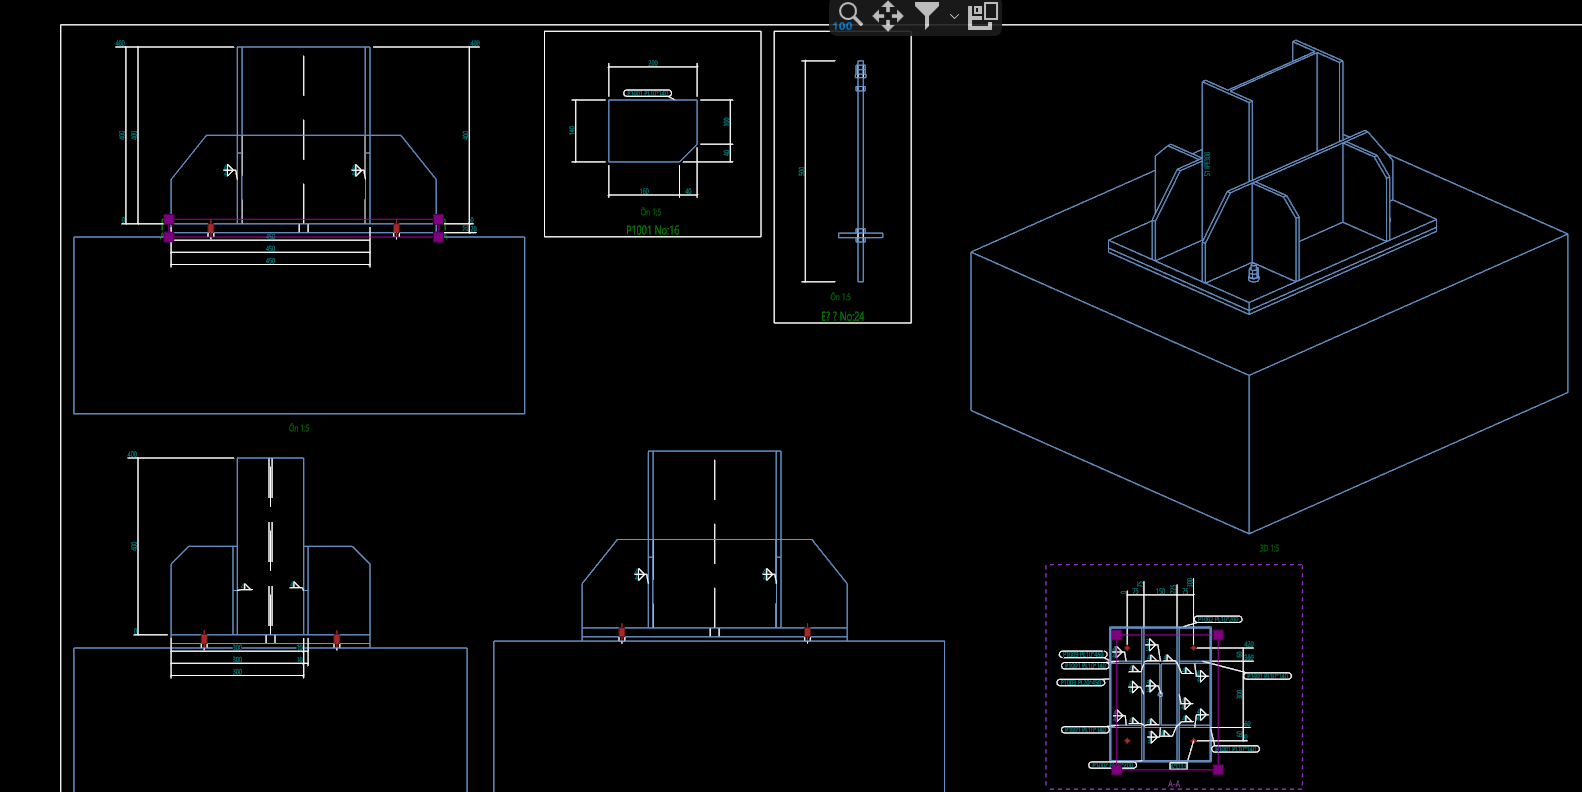
Task: Click left weld symbol in top-left view
Action: click(229, 170)
